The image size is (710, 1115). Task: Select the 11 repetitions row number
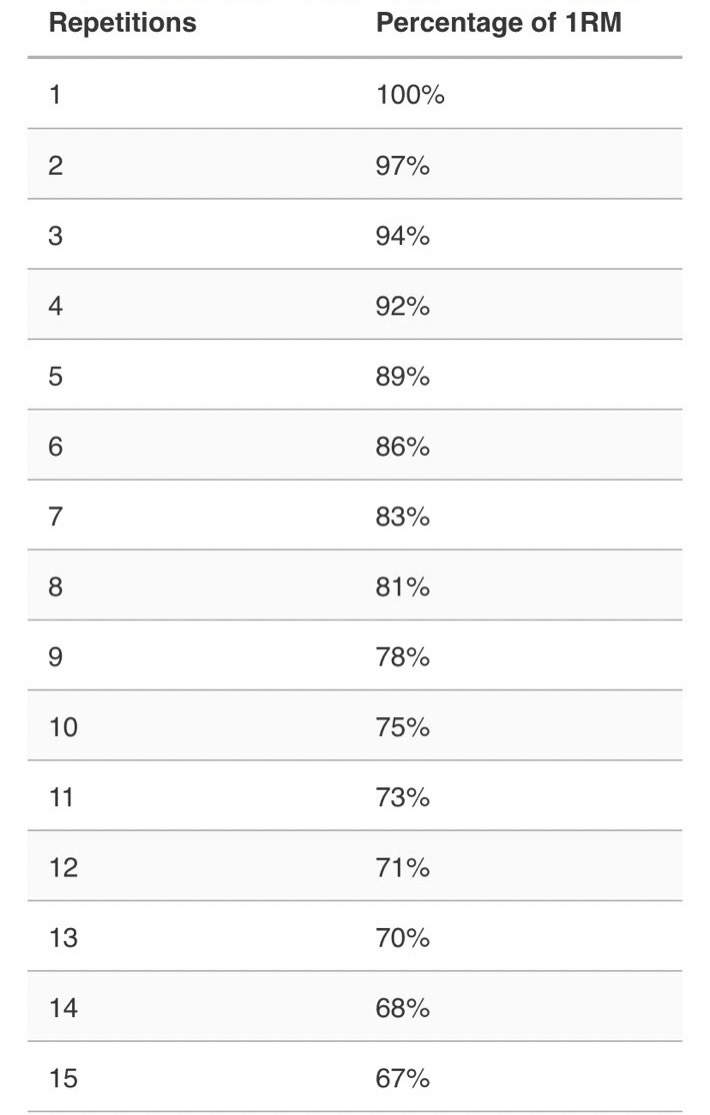click(x=61, y=797)
